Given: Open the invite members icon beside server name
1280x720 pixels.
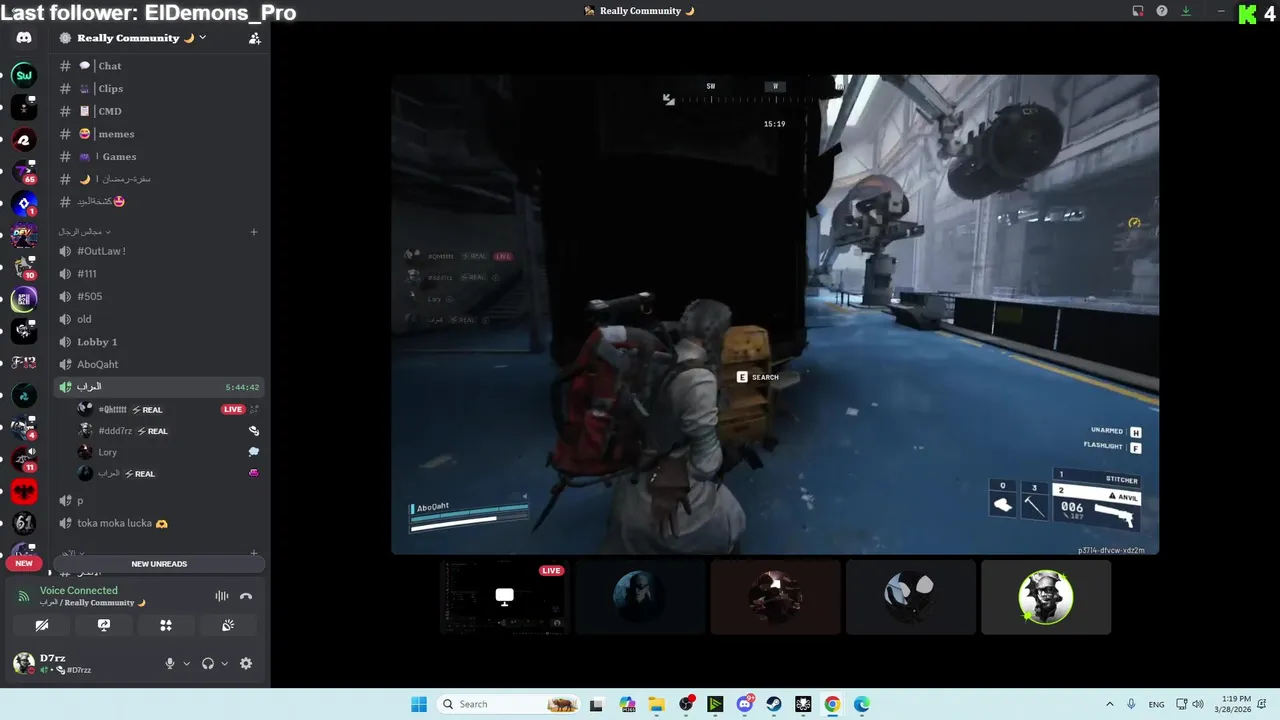Looking at the screenshot, I should (x=254, y=38).
